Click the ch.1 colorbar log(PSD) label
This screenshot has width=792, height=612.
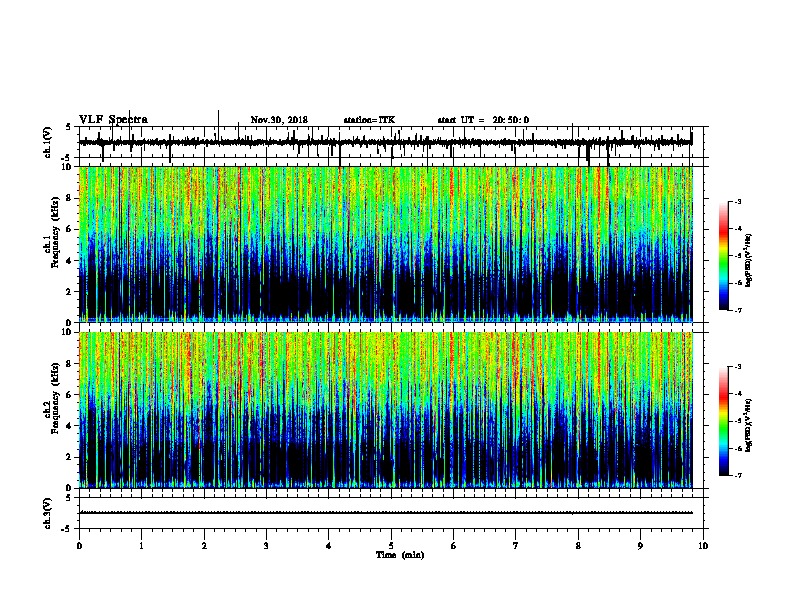pos(748,261)
